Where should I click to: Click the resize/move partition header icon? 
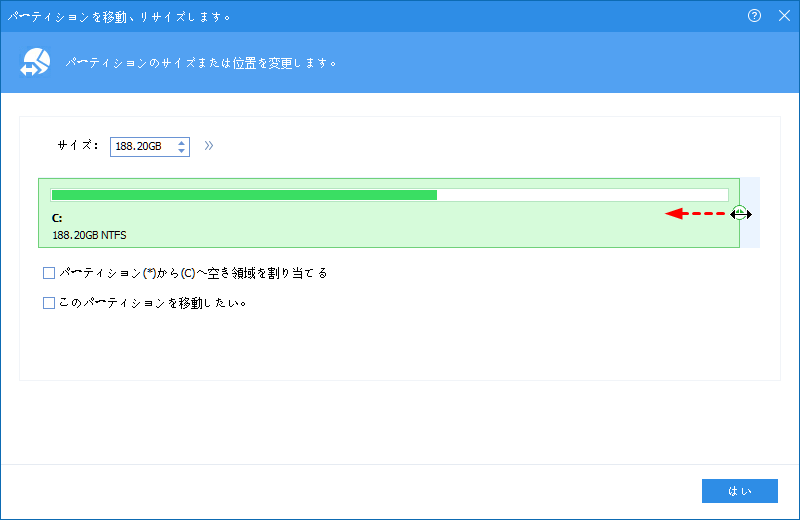(35, 62)
